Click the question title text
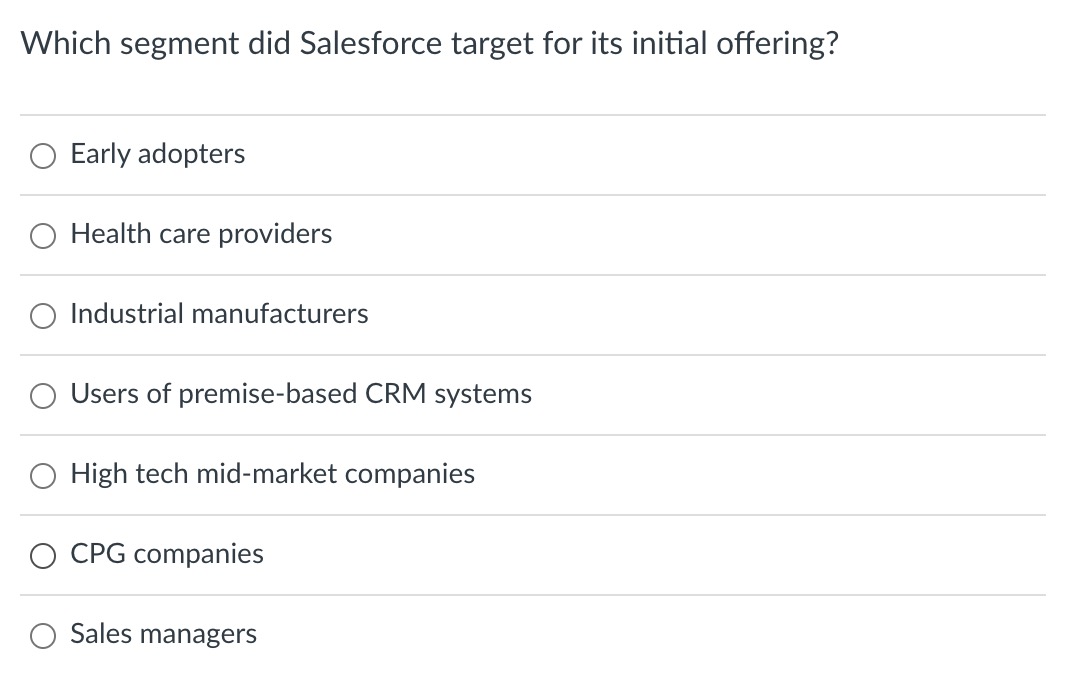The height and width of the screenshot is (692, 1074). tap(429, 43)
